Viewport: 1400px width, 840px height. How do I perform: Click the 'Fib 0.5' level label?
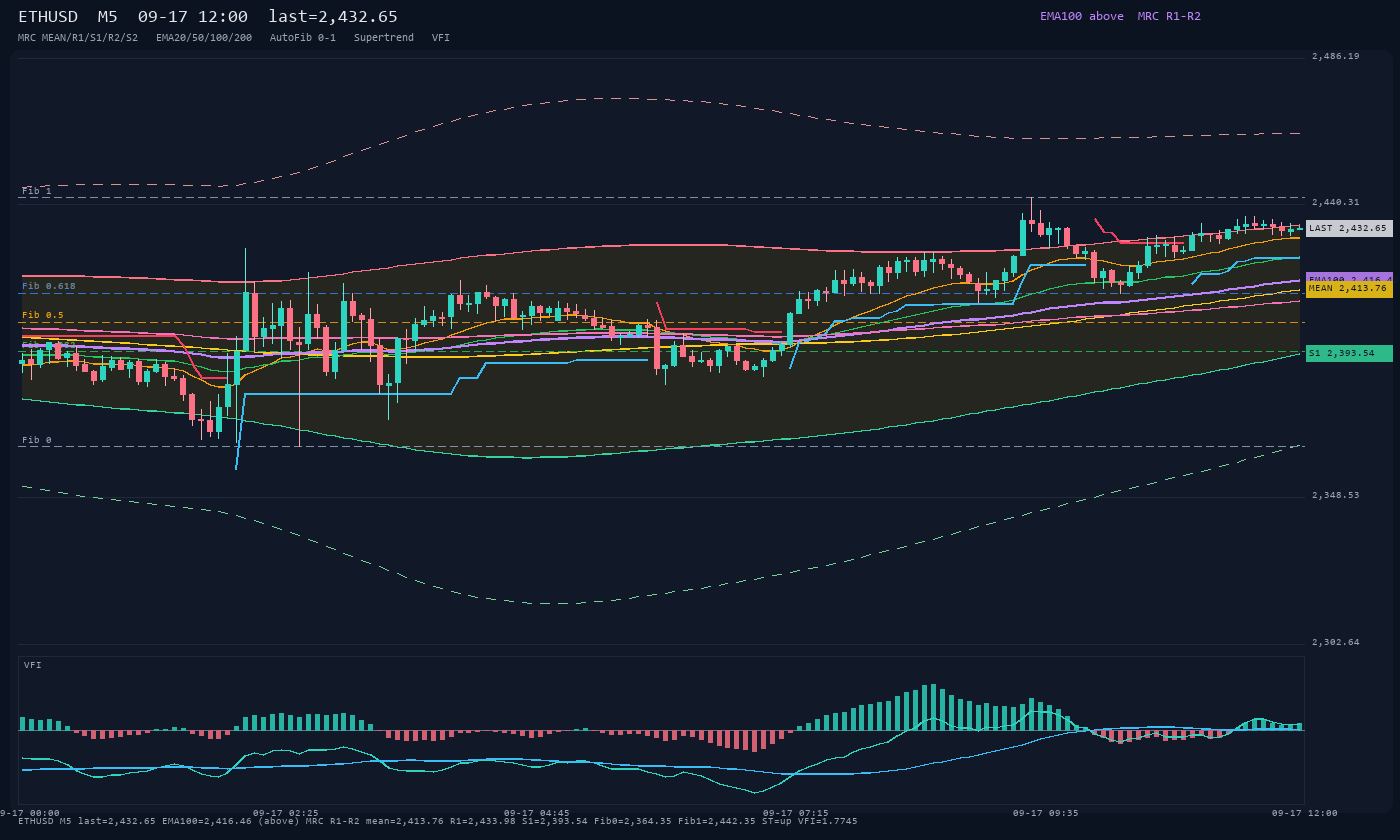43,315
